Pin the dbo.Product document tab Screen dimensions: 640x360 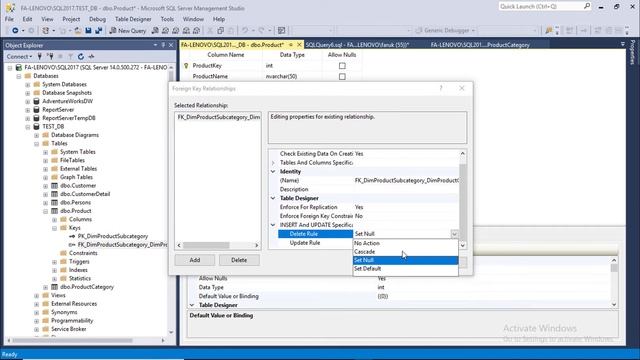pos(291,44)
